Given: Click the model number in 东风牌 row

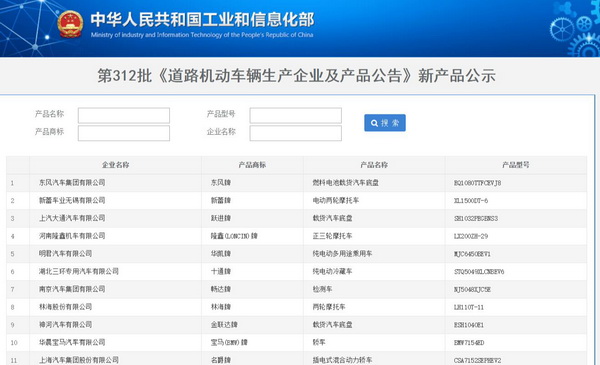Looking at the screenshot, I should pyautogui.click(x=478, y=183).
